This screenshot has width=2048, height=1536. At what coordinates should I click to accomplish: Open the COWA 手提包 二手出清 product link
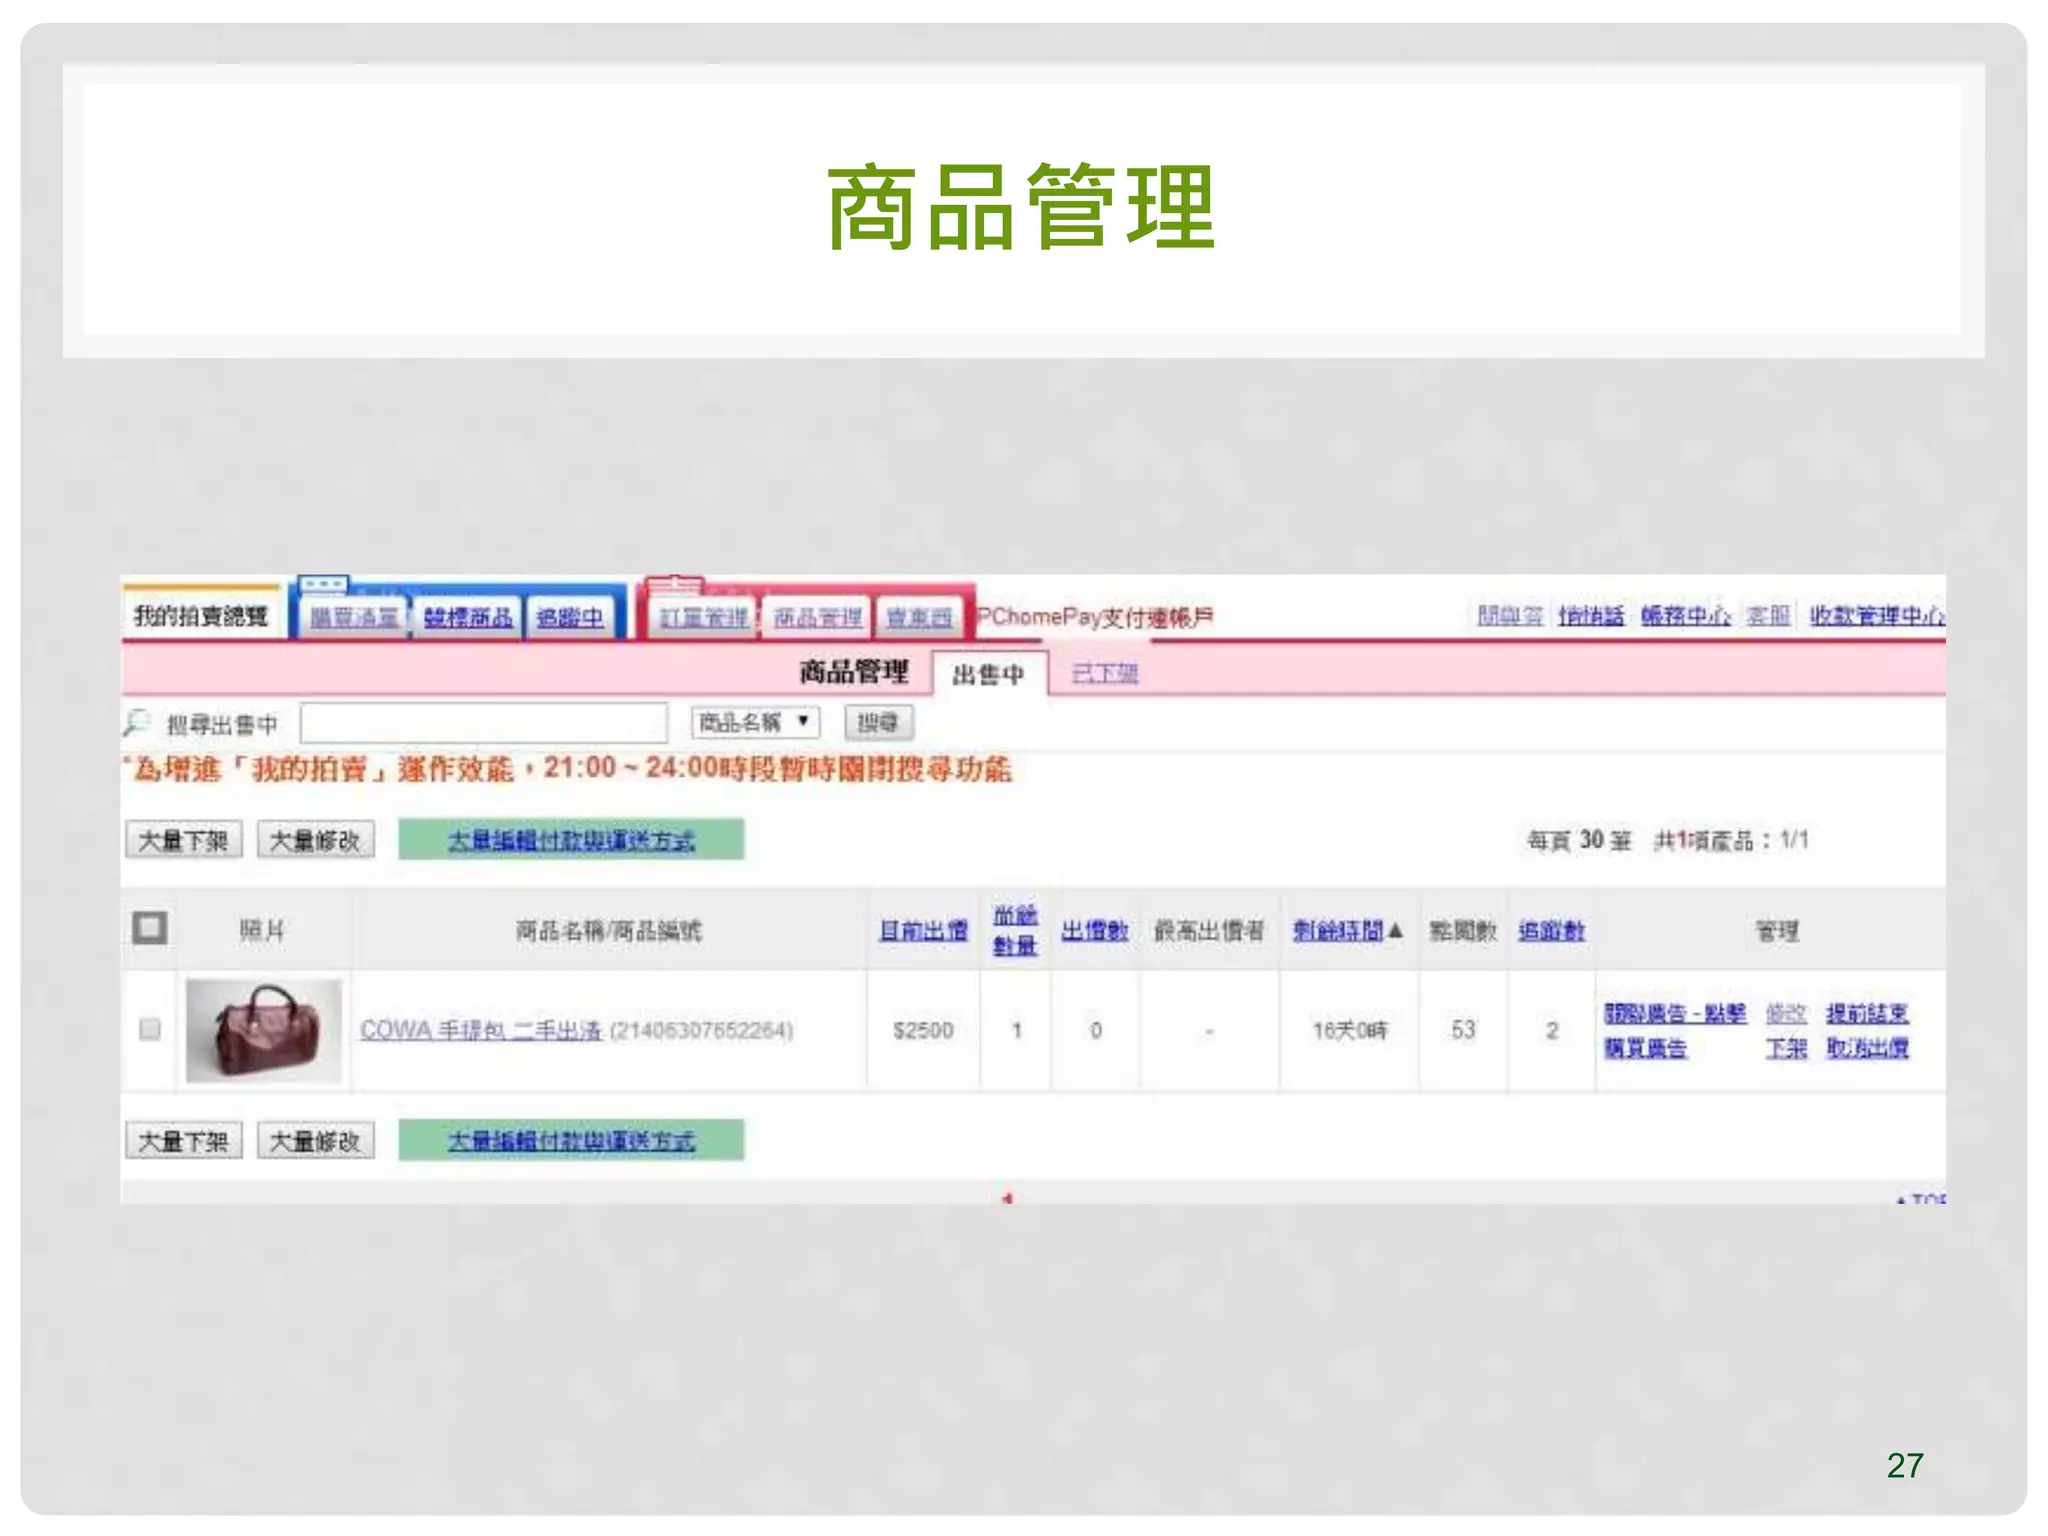tap(480, 1030)
